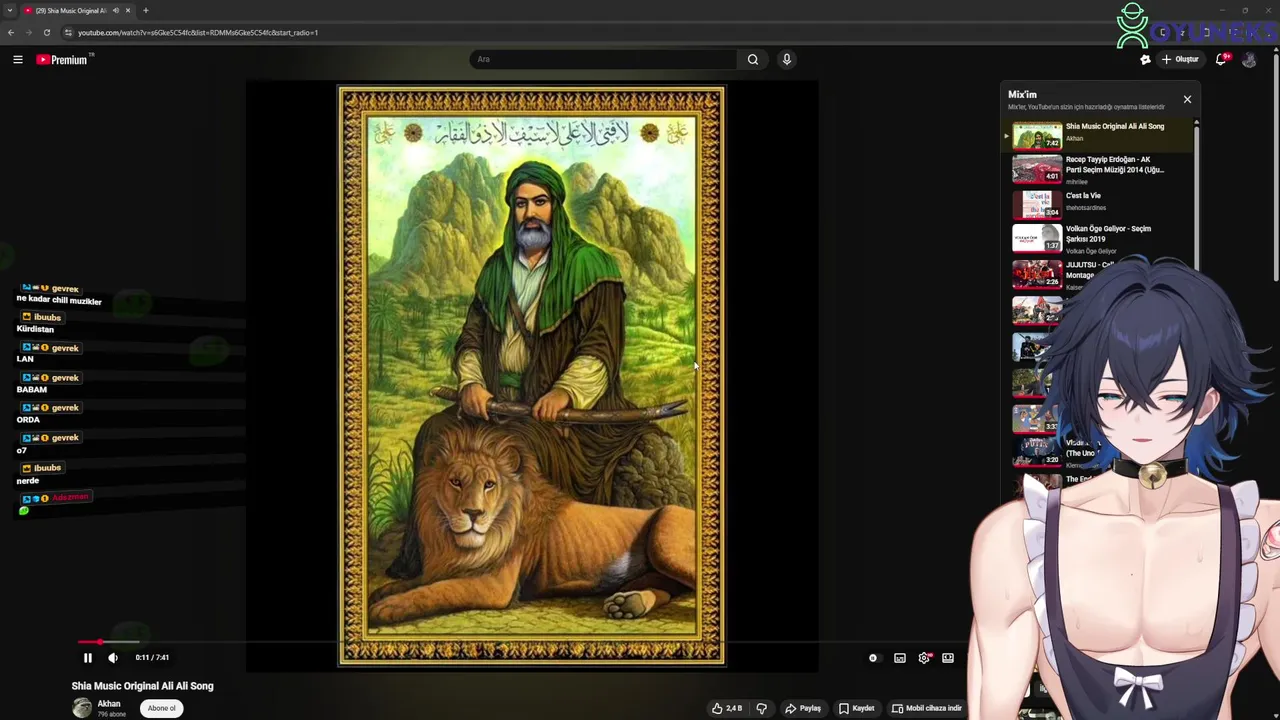Click the sparkle icon beside Oluştur
The width and height of the screenshot is (1280, 720).
pos(1146,60)
